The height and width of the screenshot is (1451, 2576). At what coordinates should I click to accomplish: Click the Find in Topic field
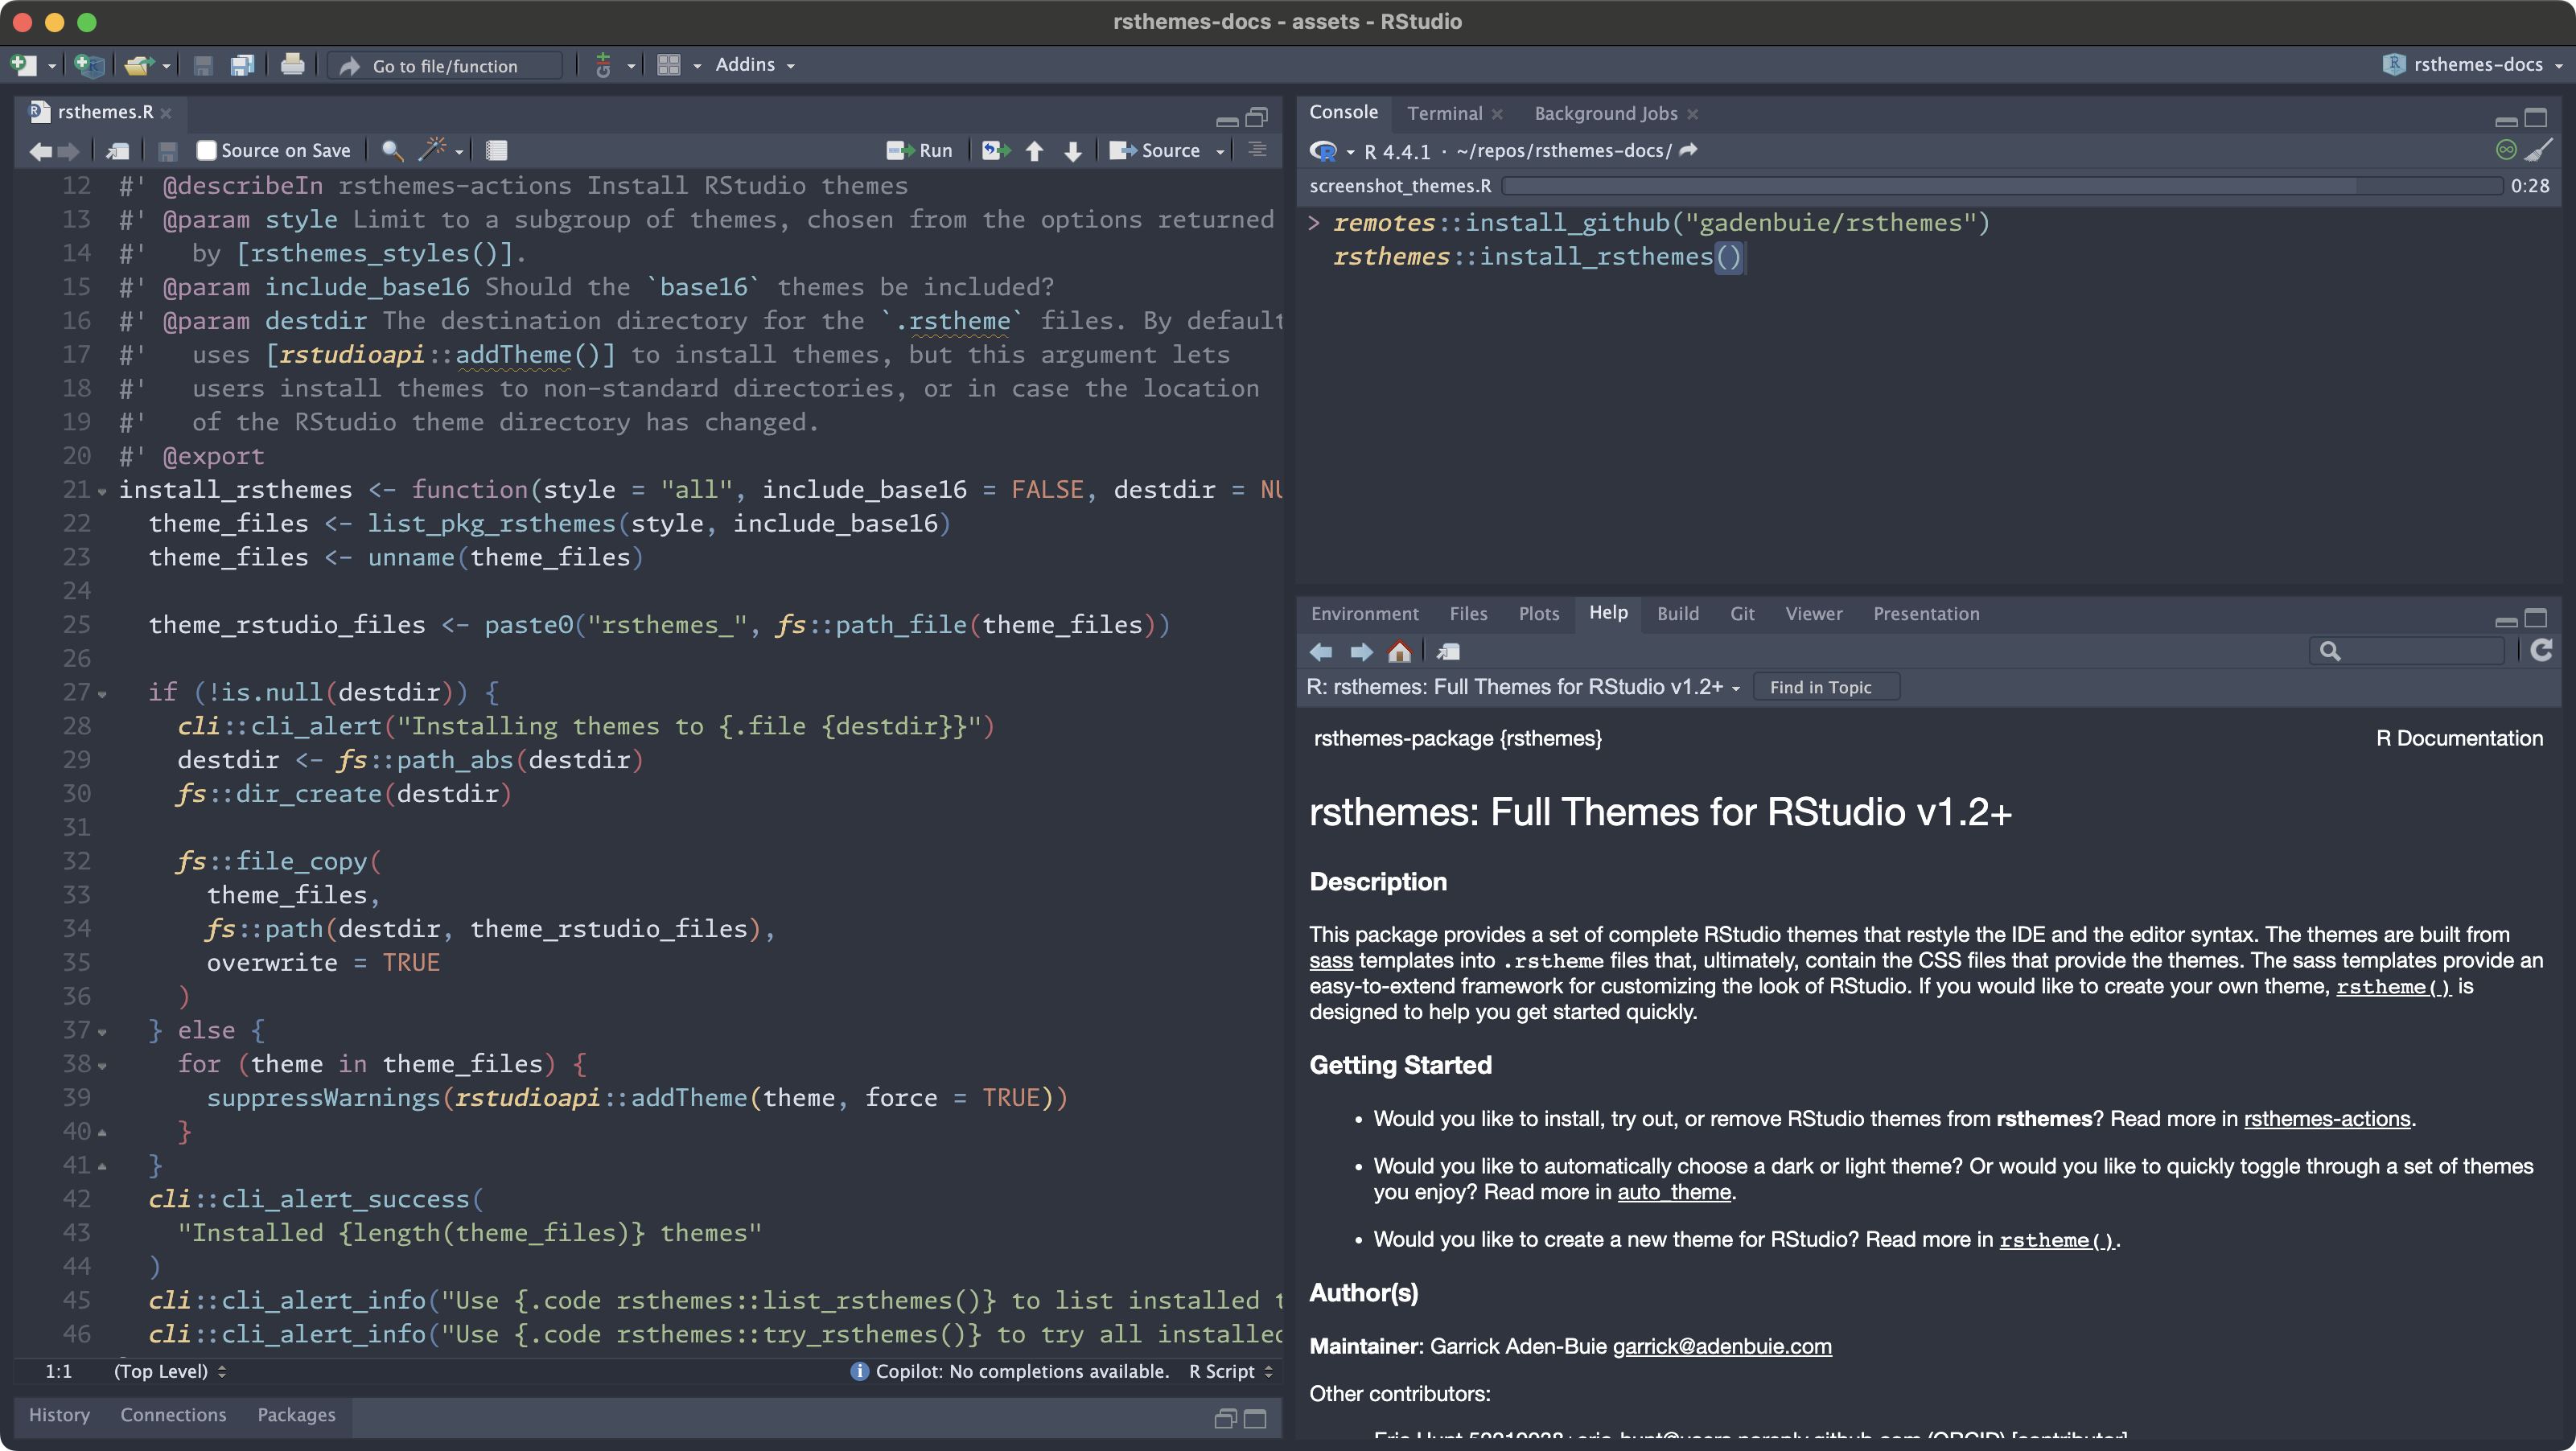[1825, 687]
